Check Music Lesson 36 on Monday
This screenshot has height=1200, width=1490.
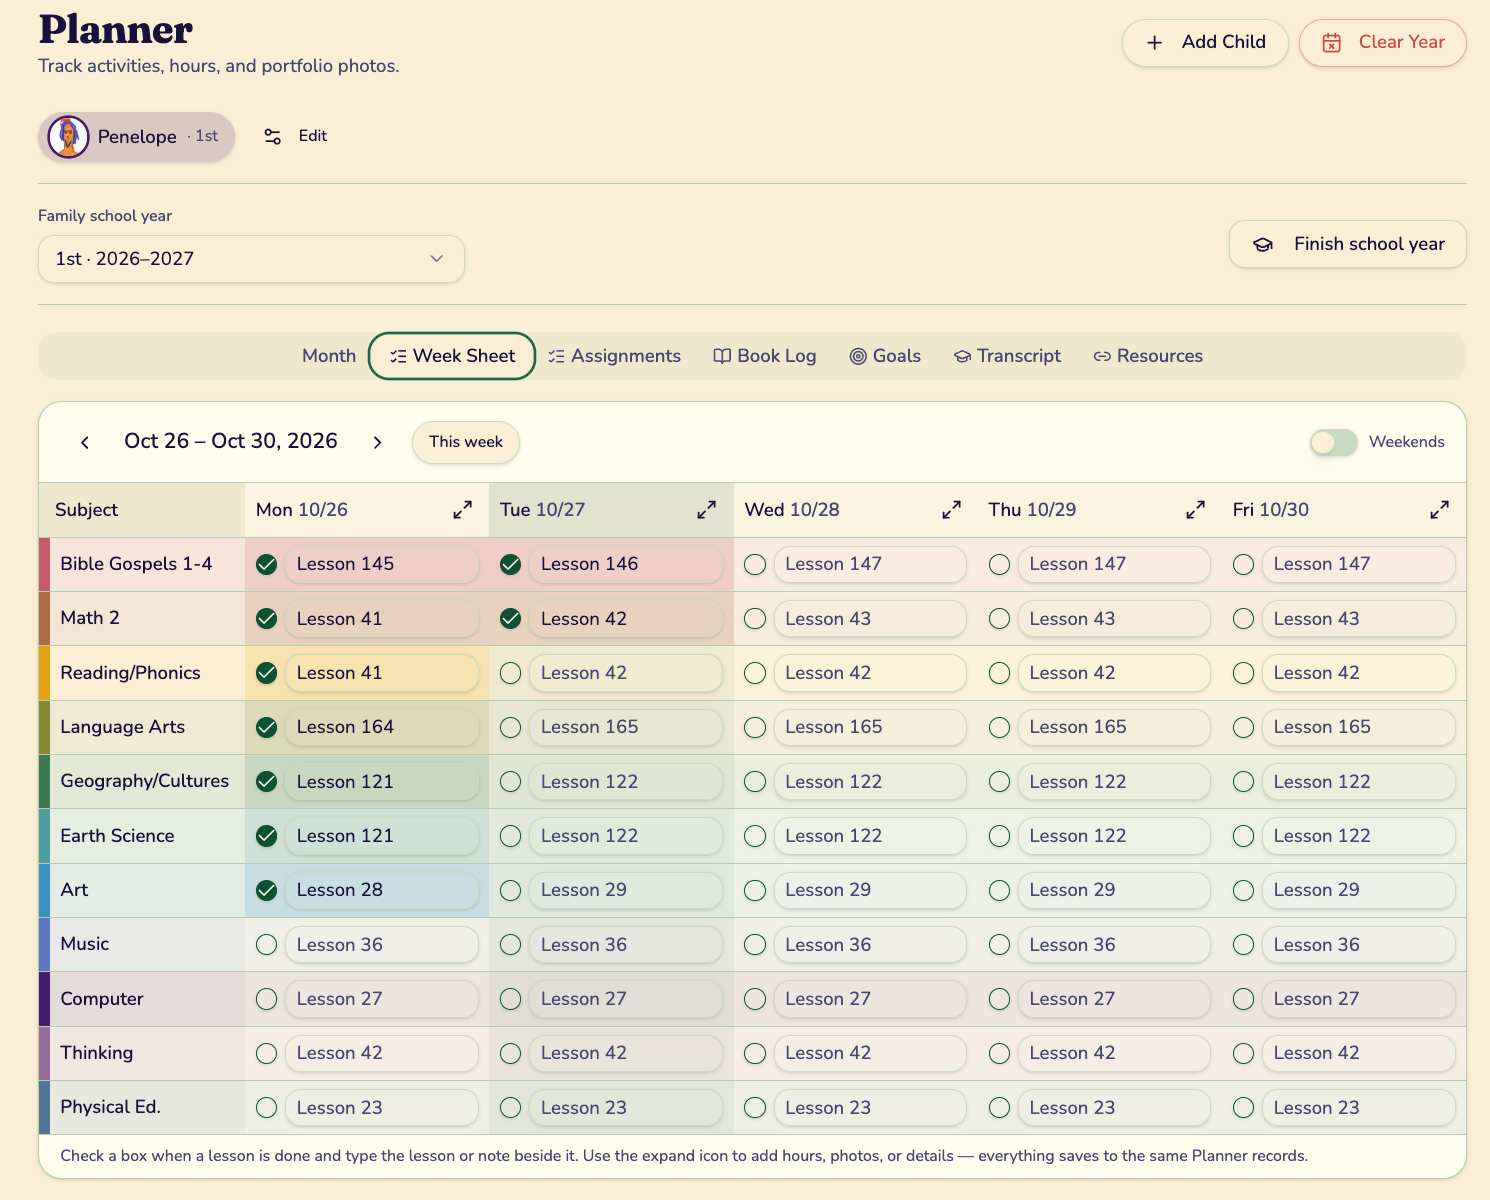[x=266, y=945]
